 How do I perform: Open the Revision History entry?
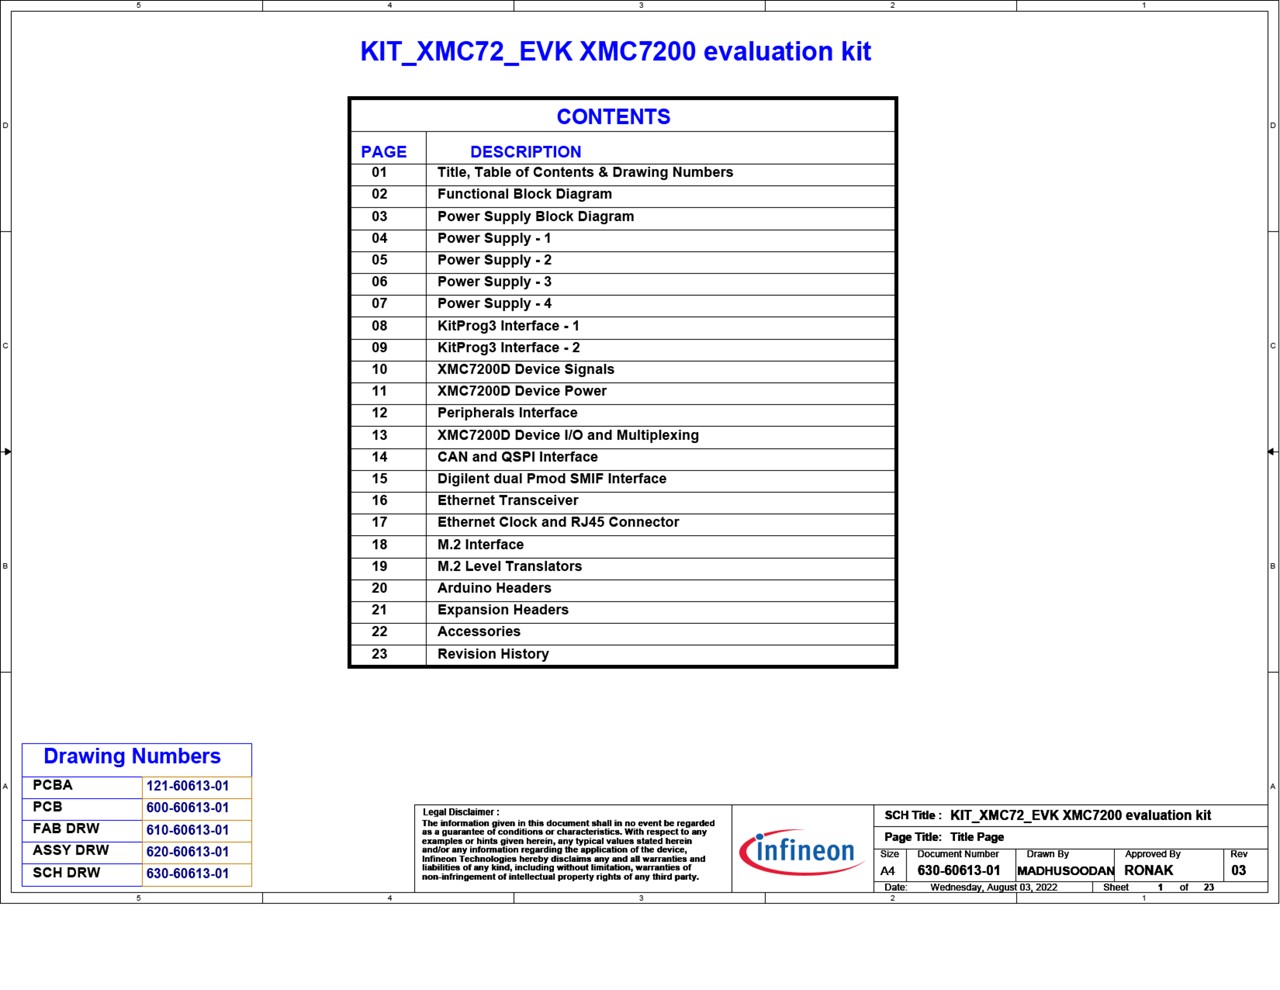(x=493, y=654)
